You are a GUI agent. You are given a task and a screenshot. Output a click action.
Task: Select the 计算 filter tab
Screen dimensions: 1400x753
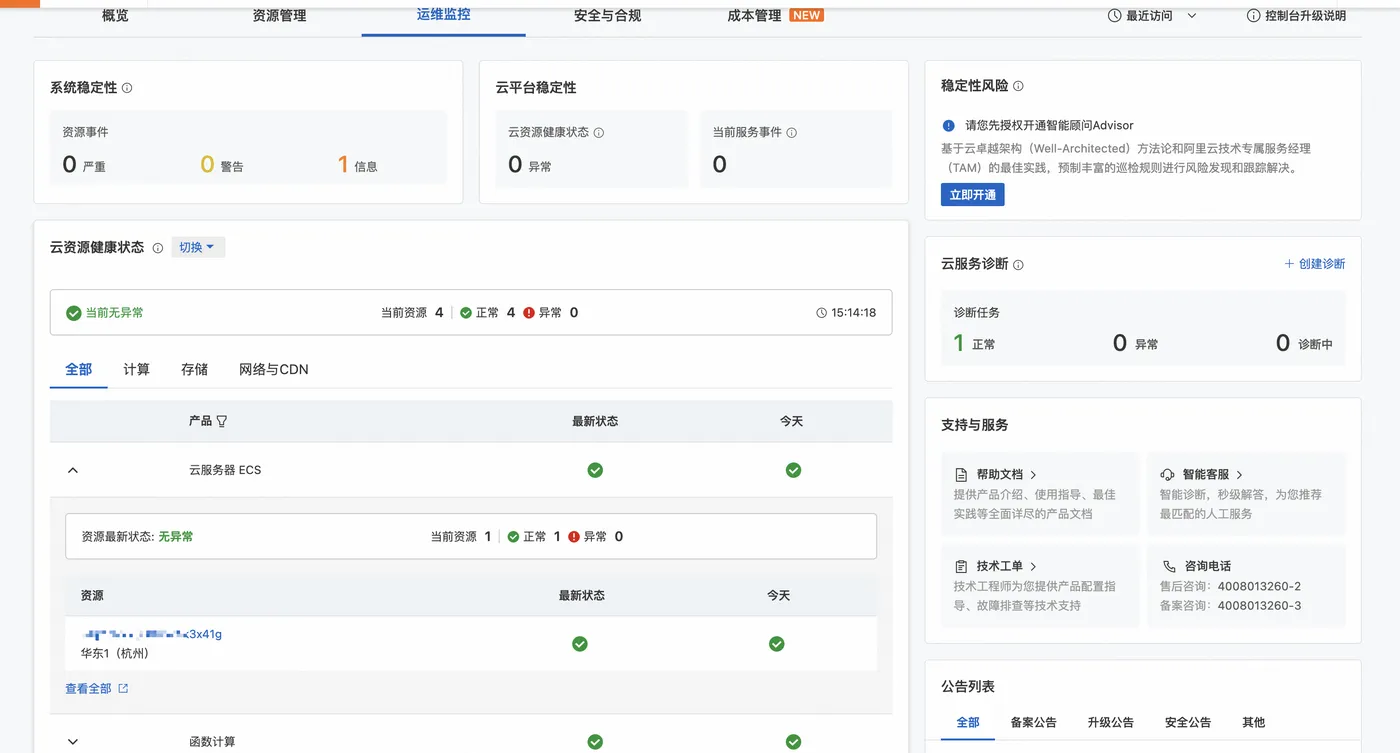coord(137,369)
